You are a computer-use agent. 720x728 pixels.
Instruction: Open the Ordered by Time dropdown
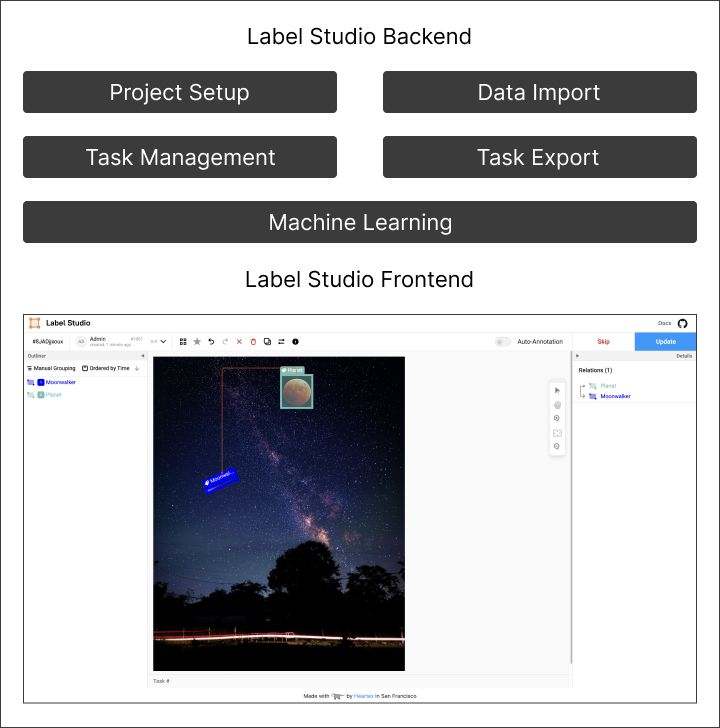click(110, 368)
